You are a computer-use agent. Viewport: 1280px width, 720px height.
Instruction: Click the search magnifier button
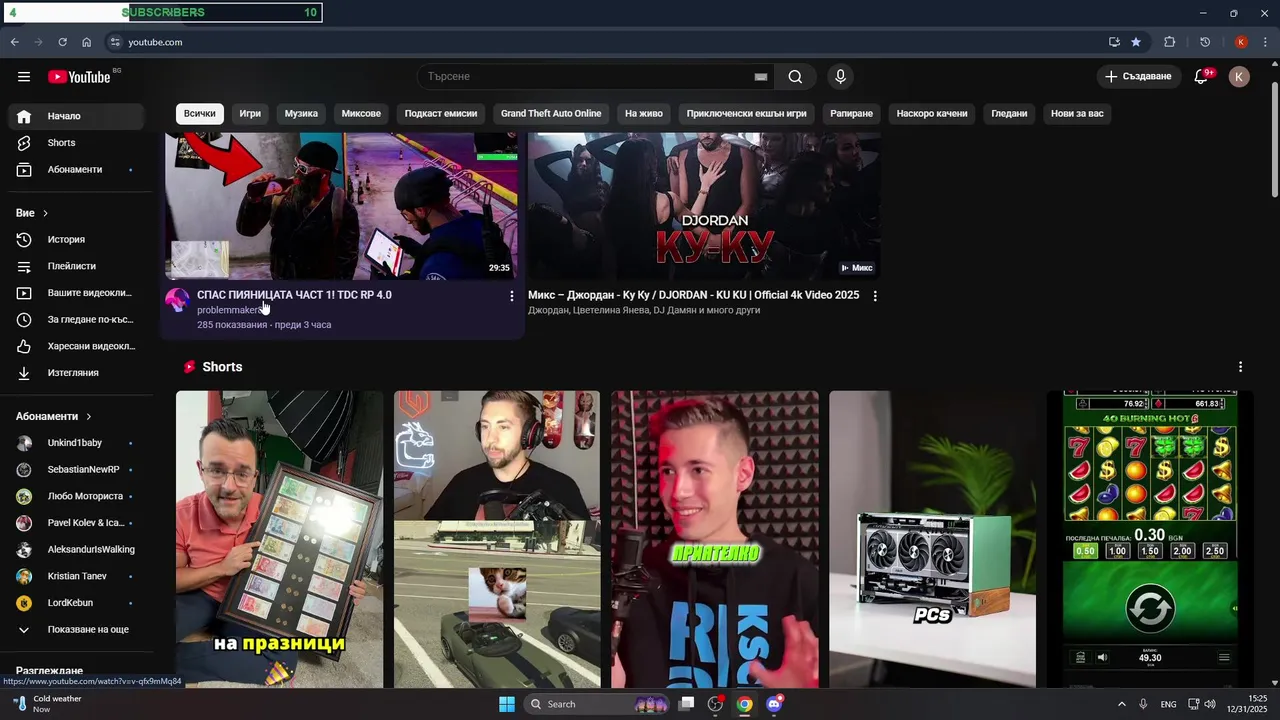tap(795, 77)
